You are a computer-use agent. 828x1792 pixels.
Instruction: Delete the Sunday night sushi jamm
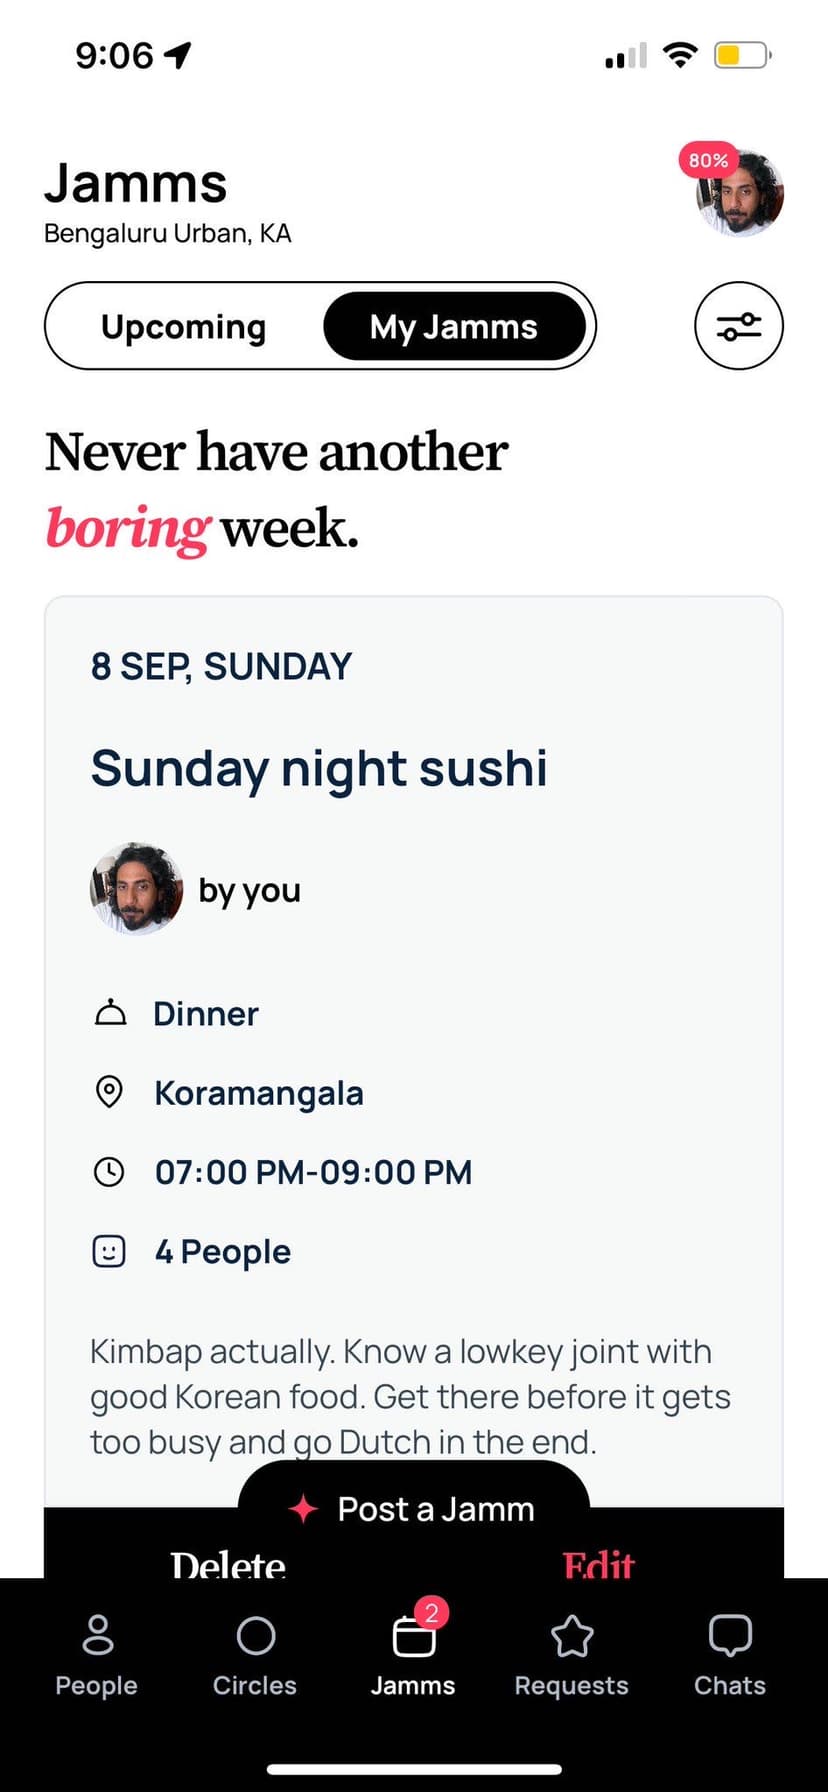coord(228,1563)
